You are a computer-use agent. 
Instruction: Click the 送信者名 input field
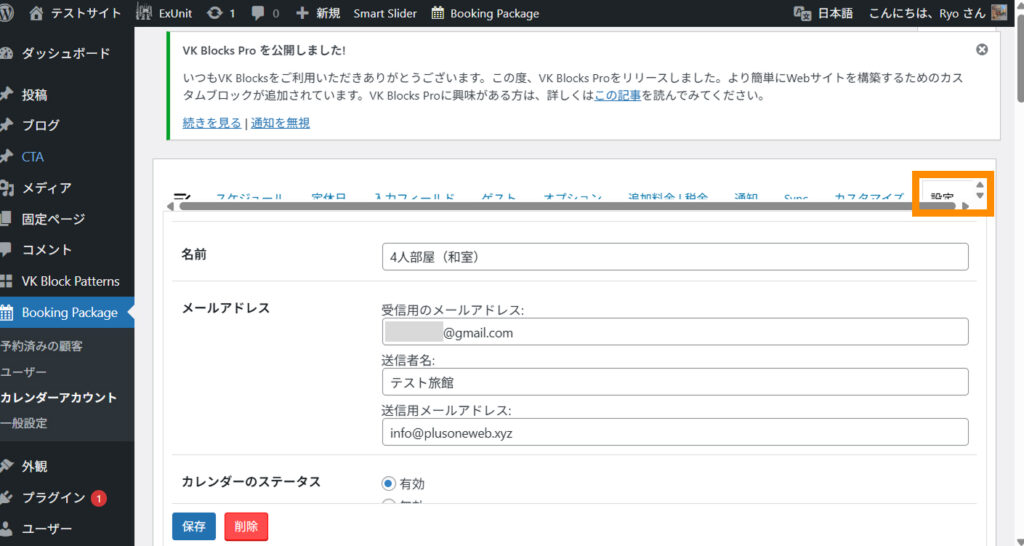point(675,382)
